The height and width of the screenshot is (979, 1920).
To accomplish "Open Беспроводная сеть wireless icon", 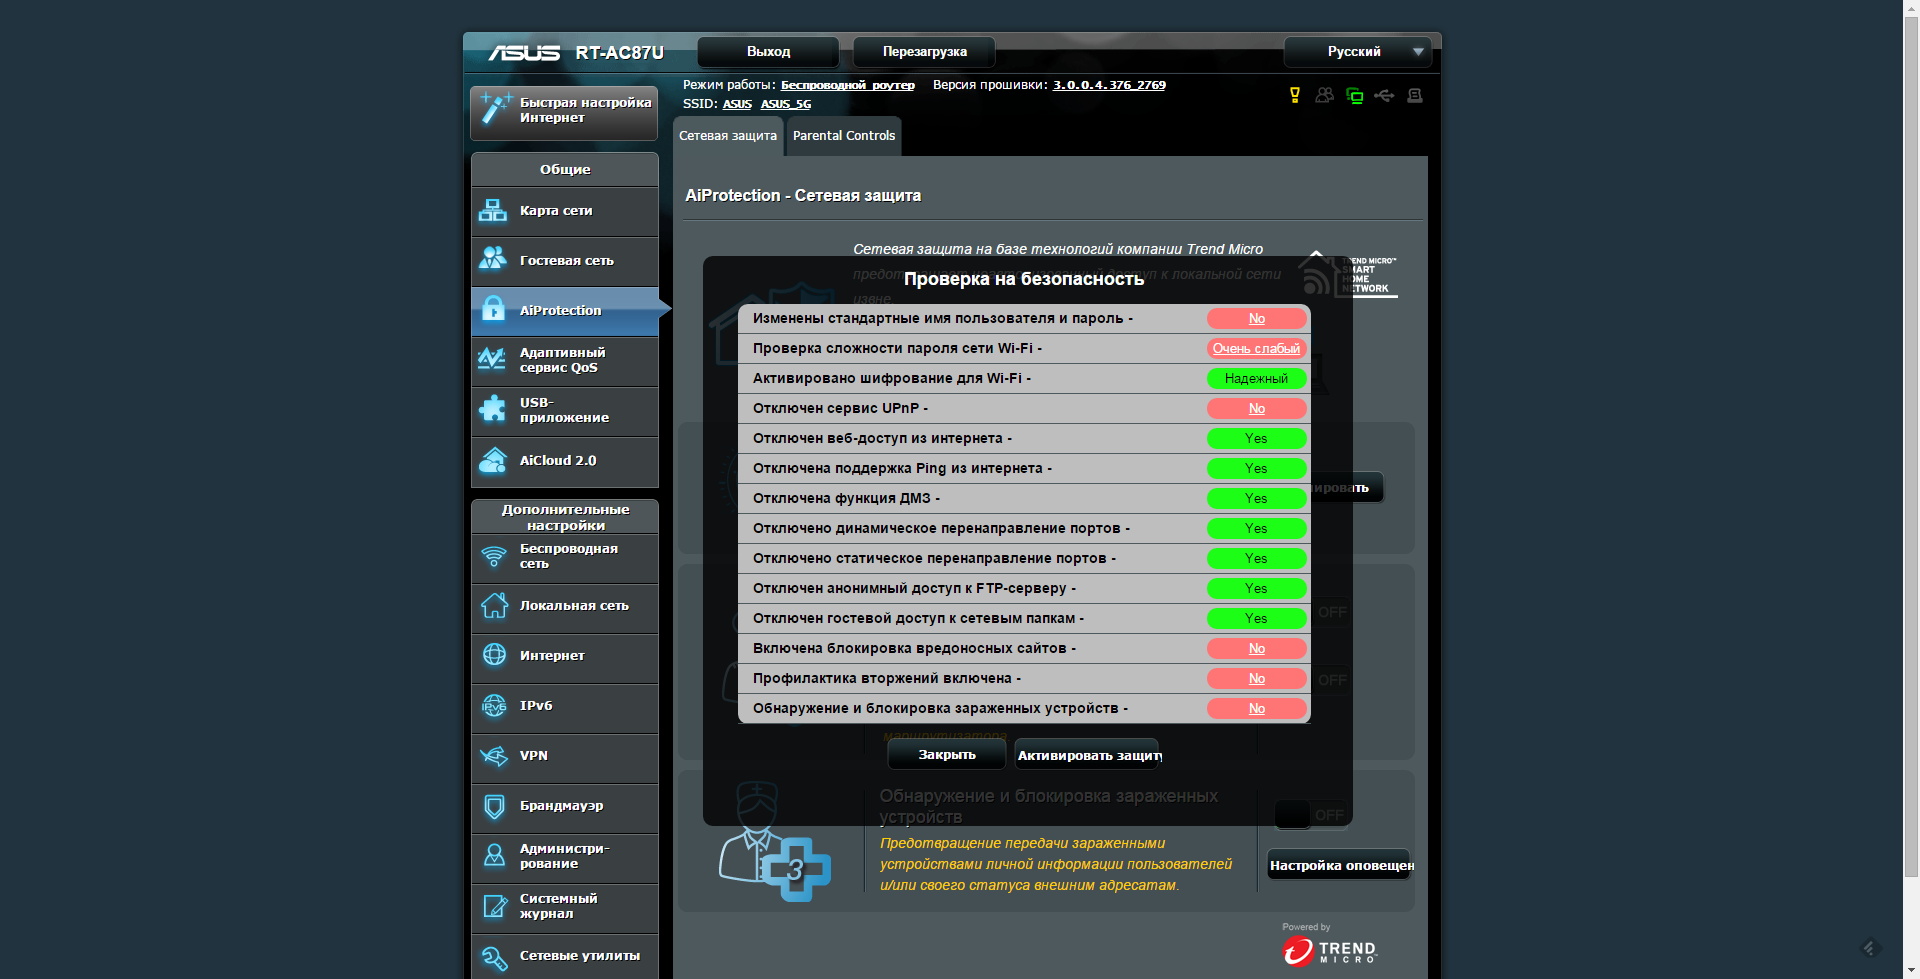I will [494, 556].
